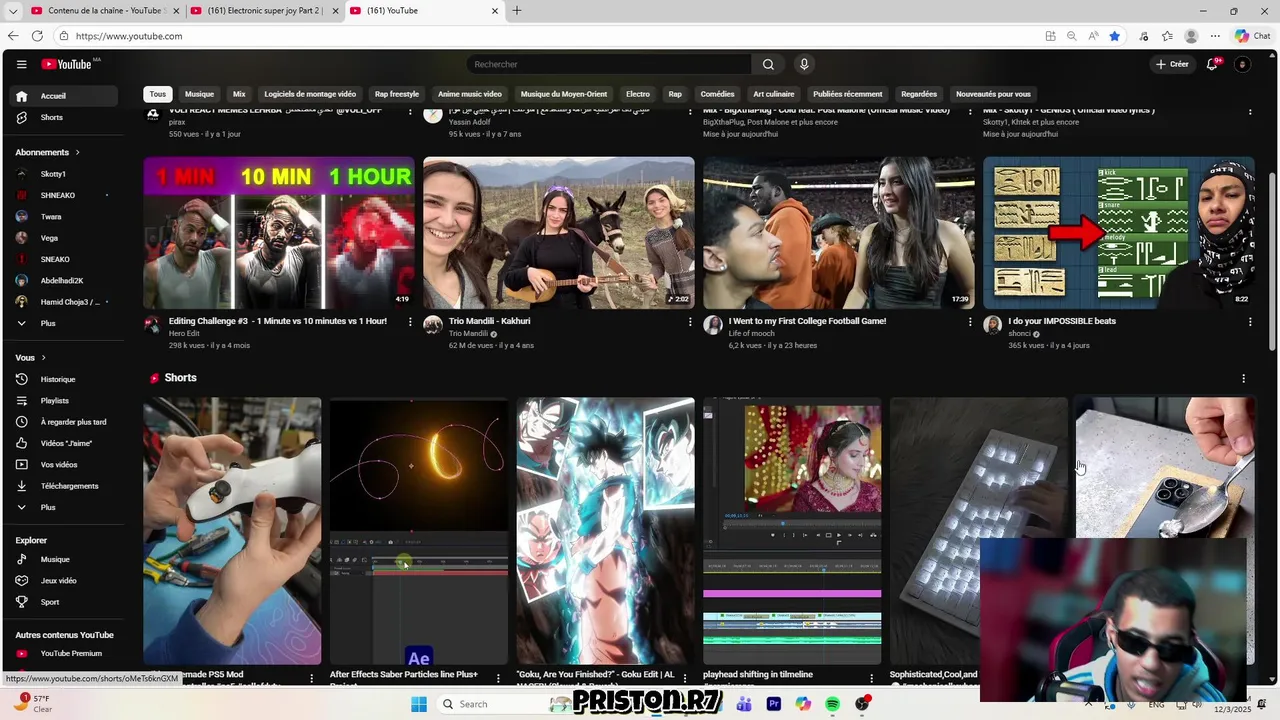Viewport: 1280px width, 720px height.
Task: Select the Tous filter chip
Action: tap(158, 94)
